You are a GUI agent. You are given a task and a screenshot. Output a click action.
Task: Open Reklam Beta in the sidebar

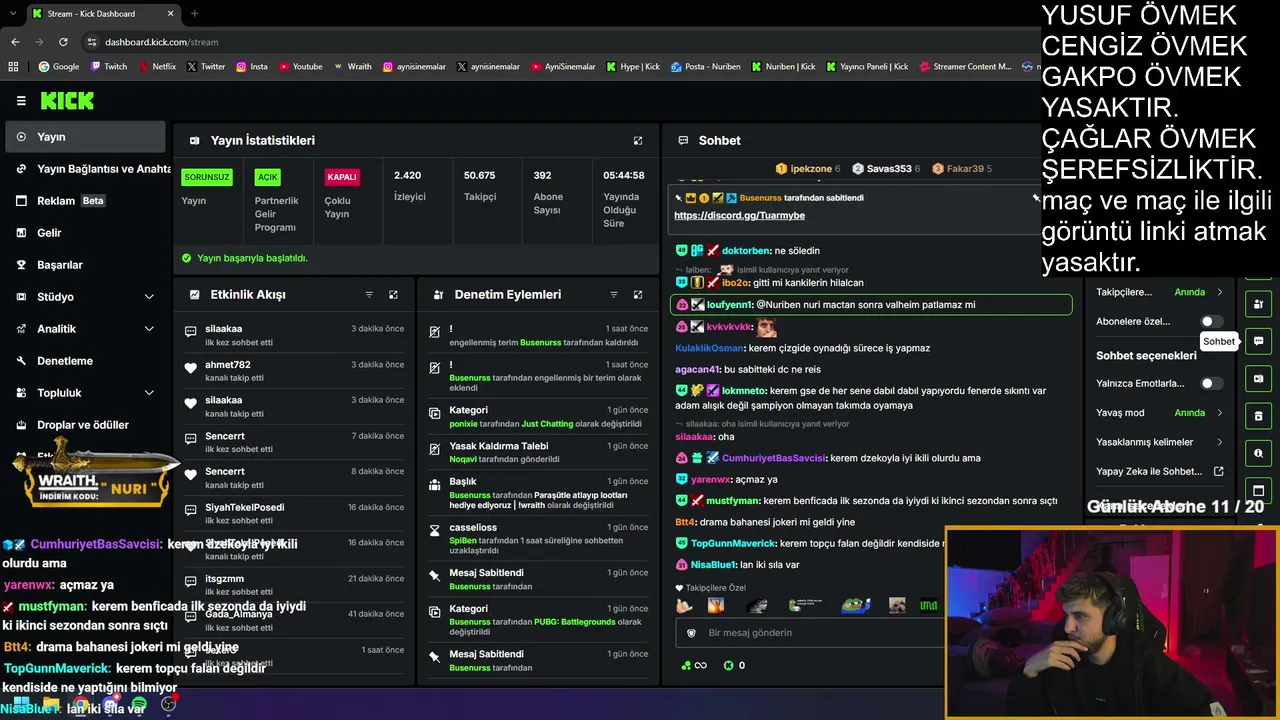coord(86,201)
